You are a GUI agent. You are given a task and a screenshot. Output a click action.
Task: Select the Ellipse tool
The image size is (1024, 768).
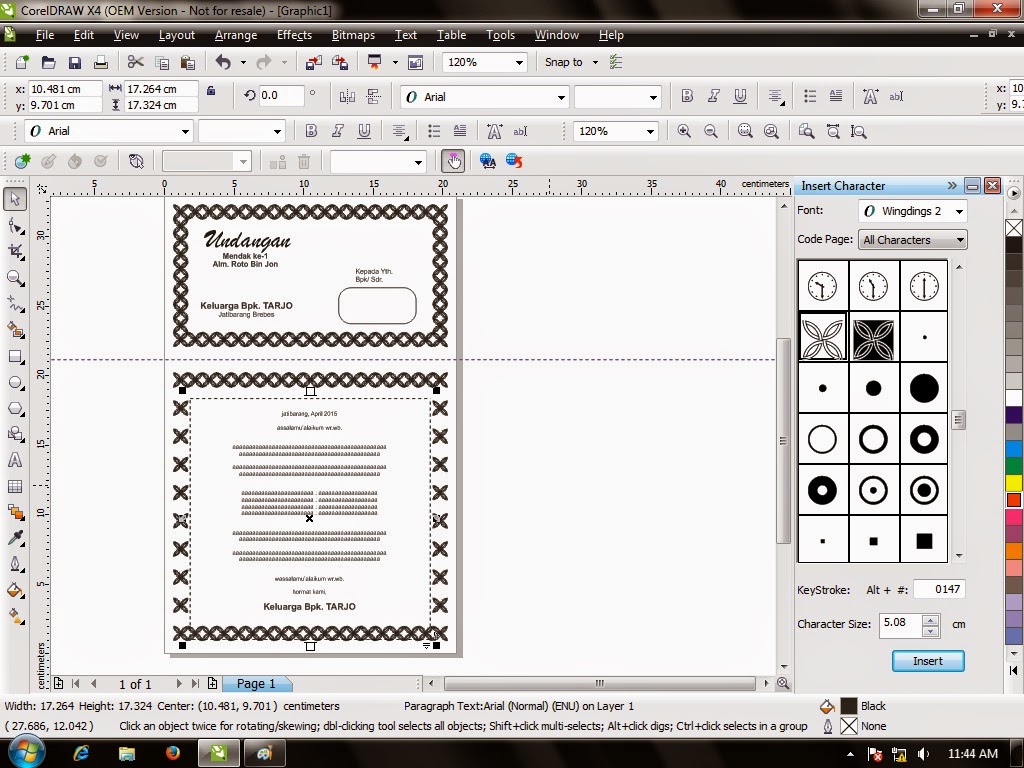pos(15,383)
